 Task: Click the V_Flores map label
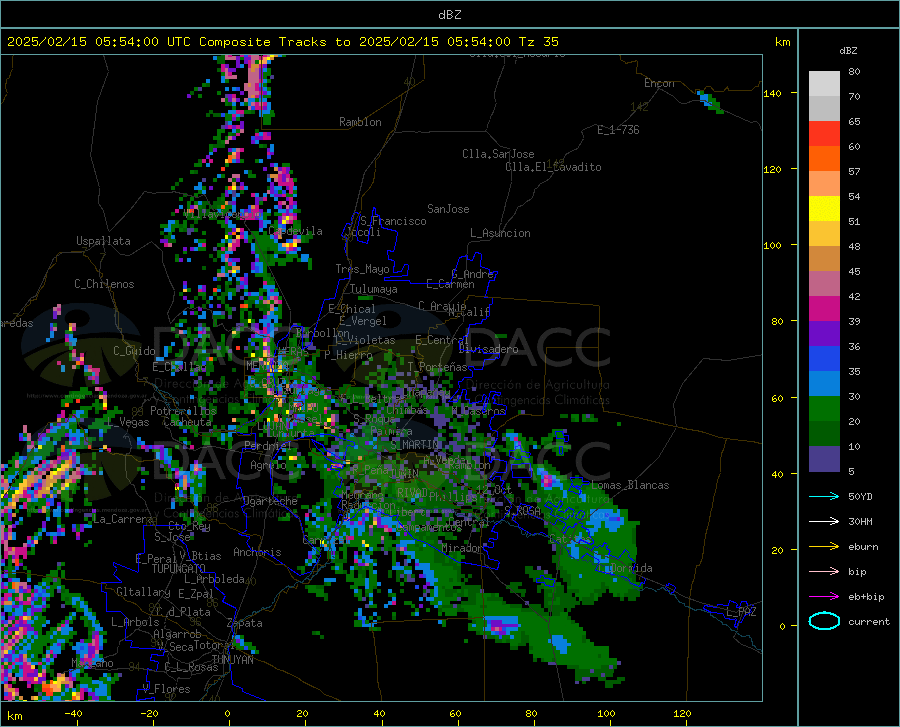[166, 689]
